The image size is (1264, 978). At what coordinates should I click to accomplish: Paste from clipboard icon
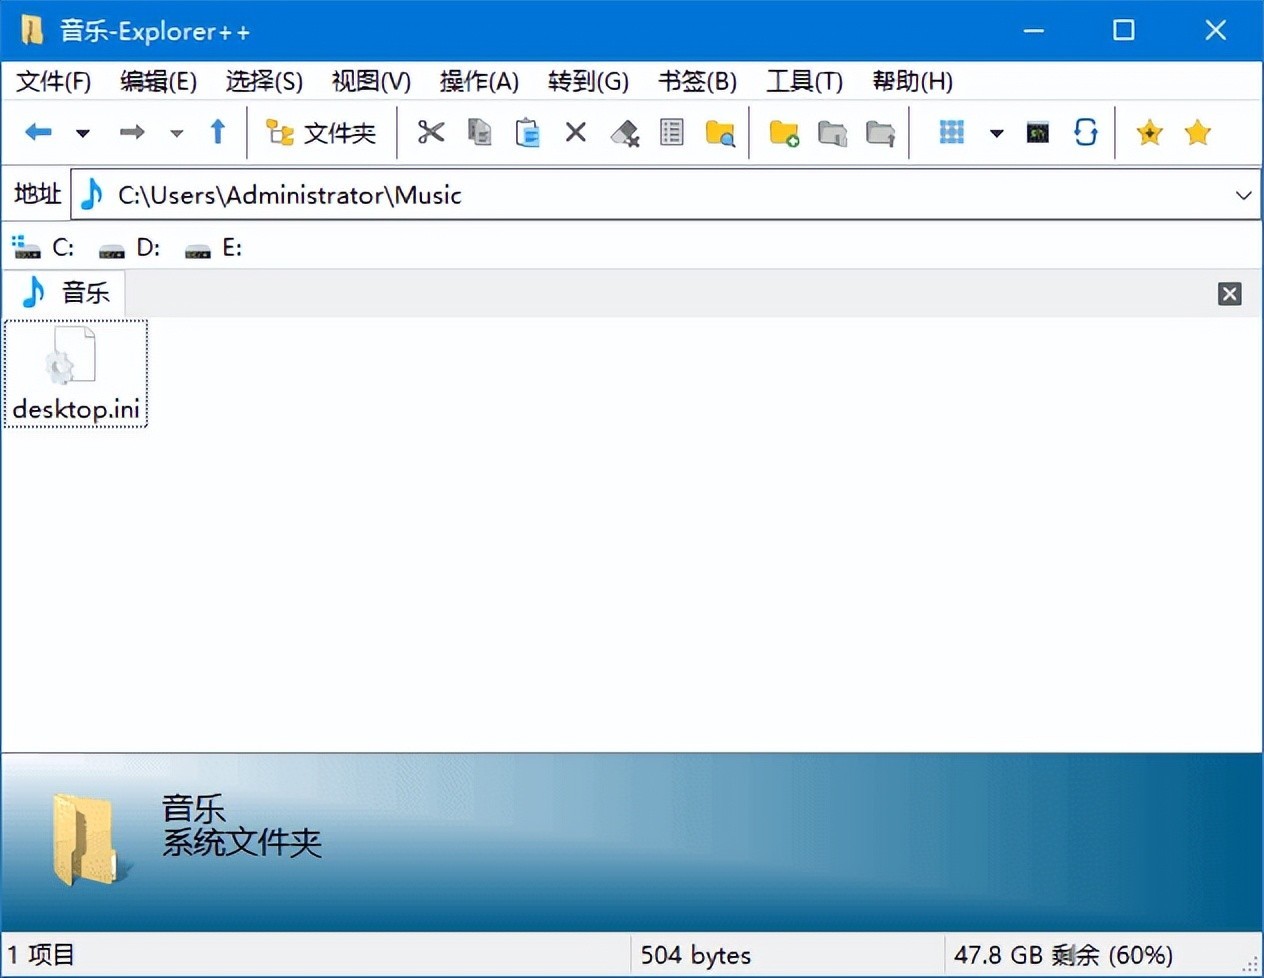527,132
